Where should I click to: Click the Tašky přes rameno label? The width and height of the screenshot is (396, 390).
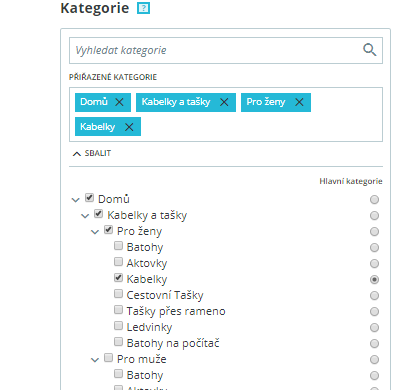[176, 311]
